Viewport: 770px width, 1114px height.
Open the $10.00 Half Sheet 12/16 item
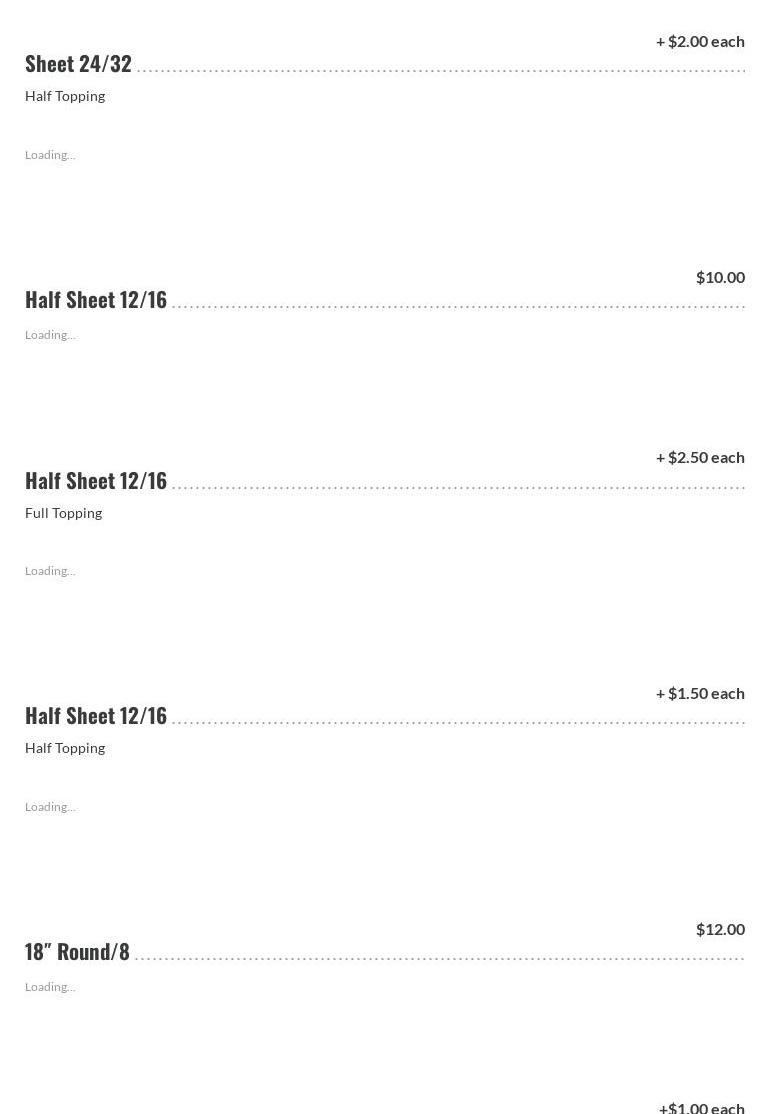coord(96,299)
